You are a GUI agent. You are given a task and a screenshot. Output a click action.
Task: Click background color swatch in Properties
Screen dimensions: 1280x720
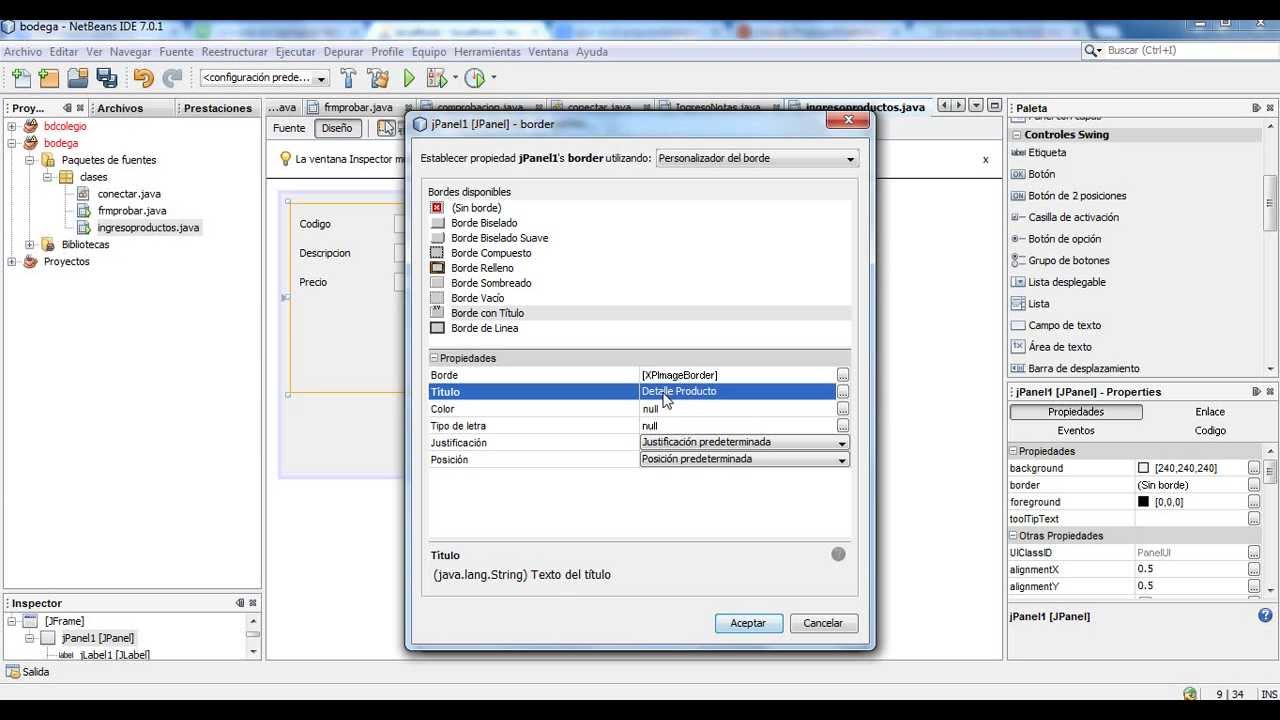tap(1143, 468)
